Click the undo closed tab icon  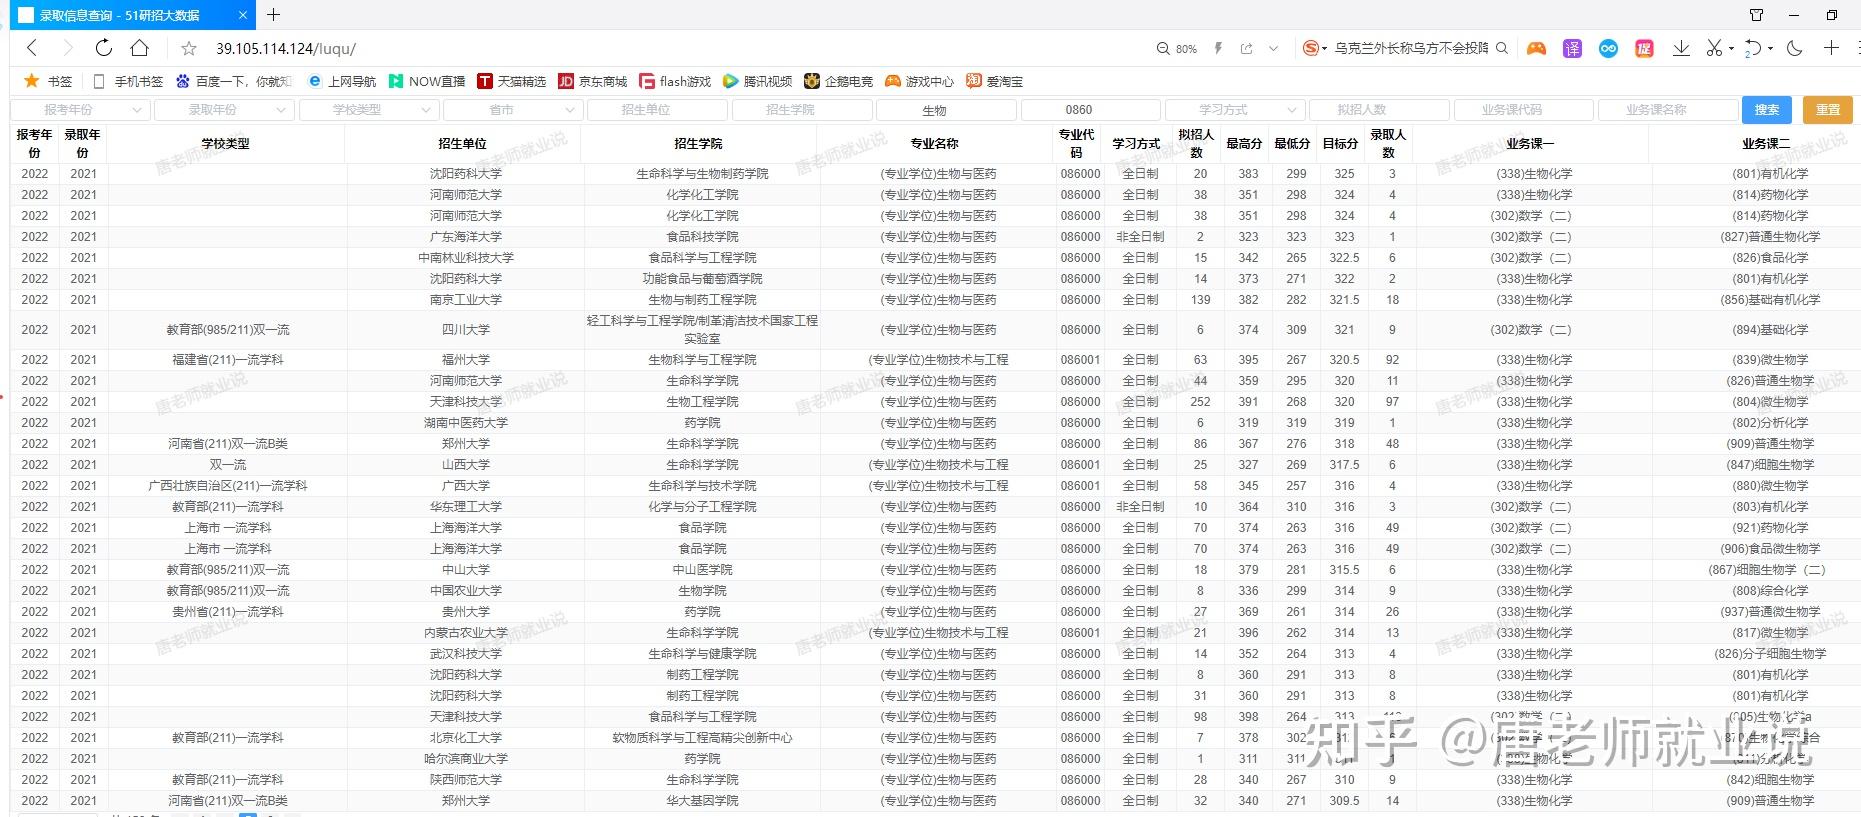tap(1753, 48)
